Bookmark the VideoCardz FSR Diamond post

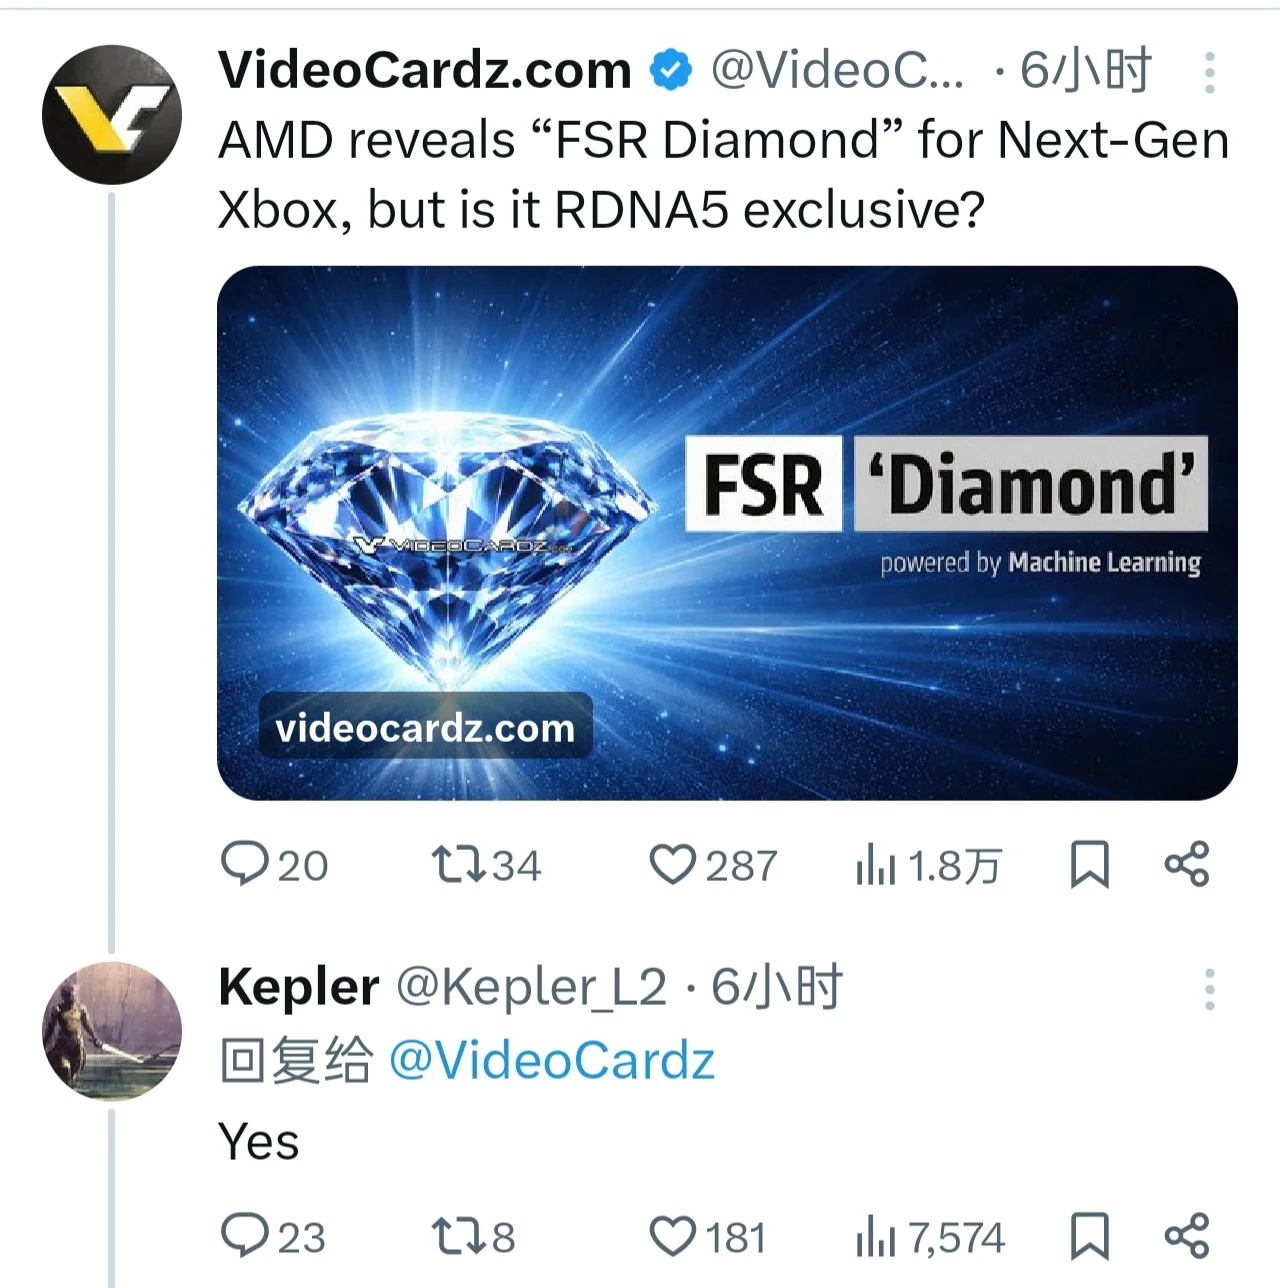click(1089, 865)
